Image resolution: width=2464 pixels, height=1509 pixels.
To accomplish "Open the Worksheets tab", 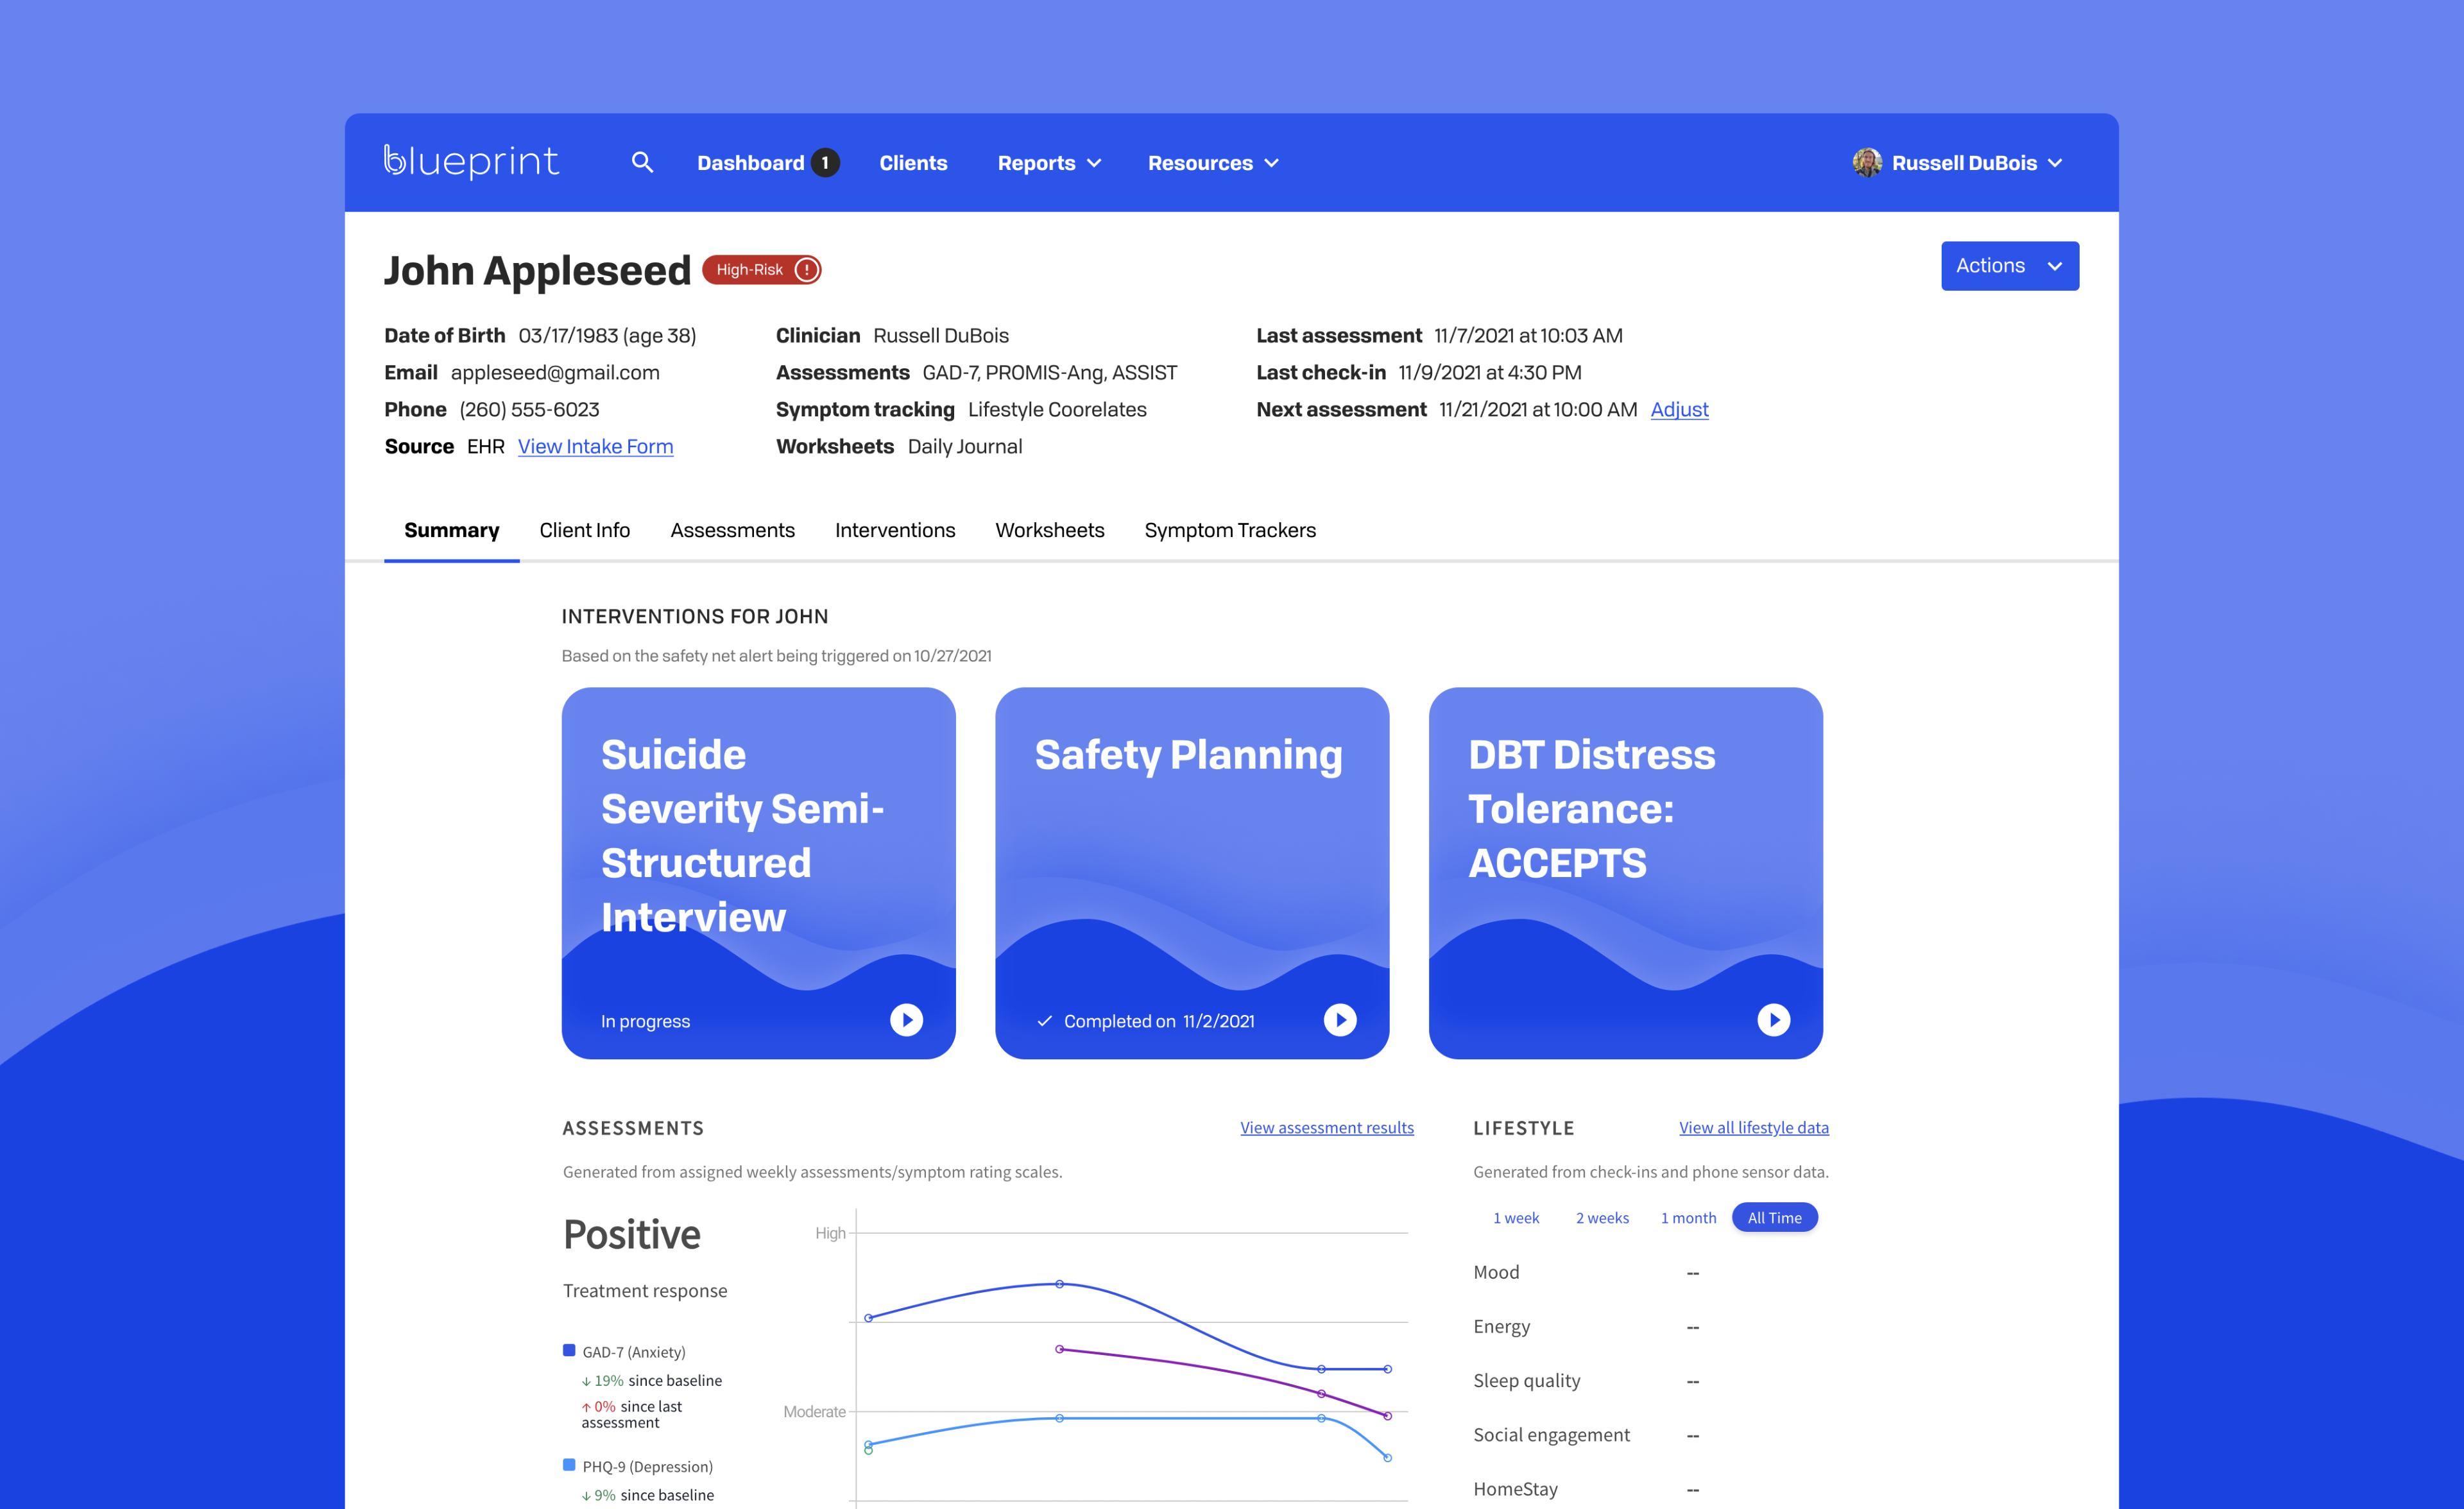I will pyautogui.click(x=1049, y=530).
